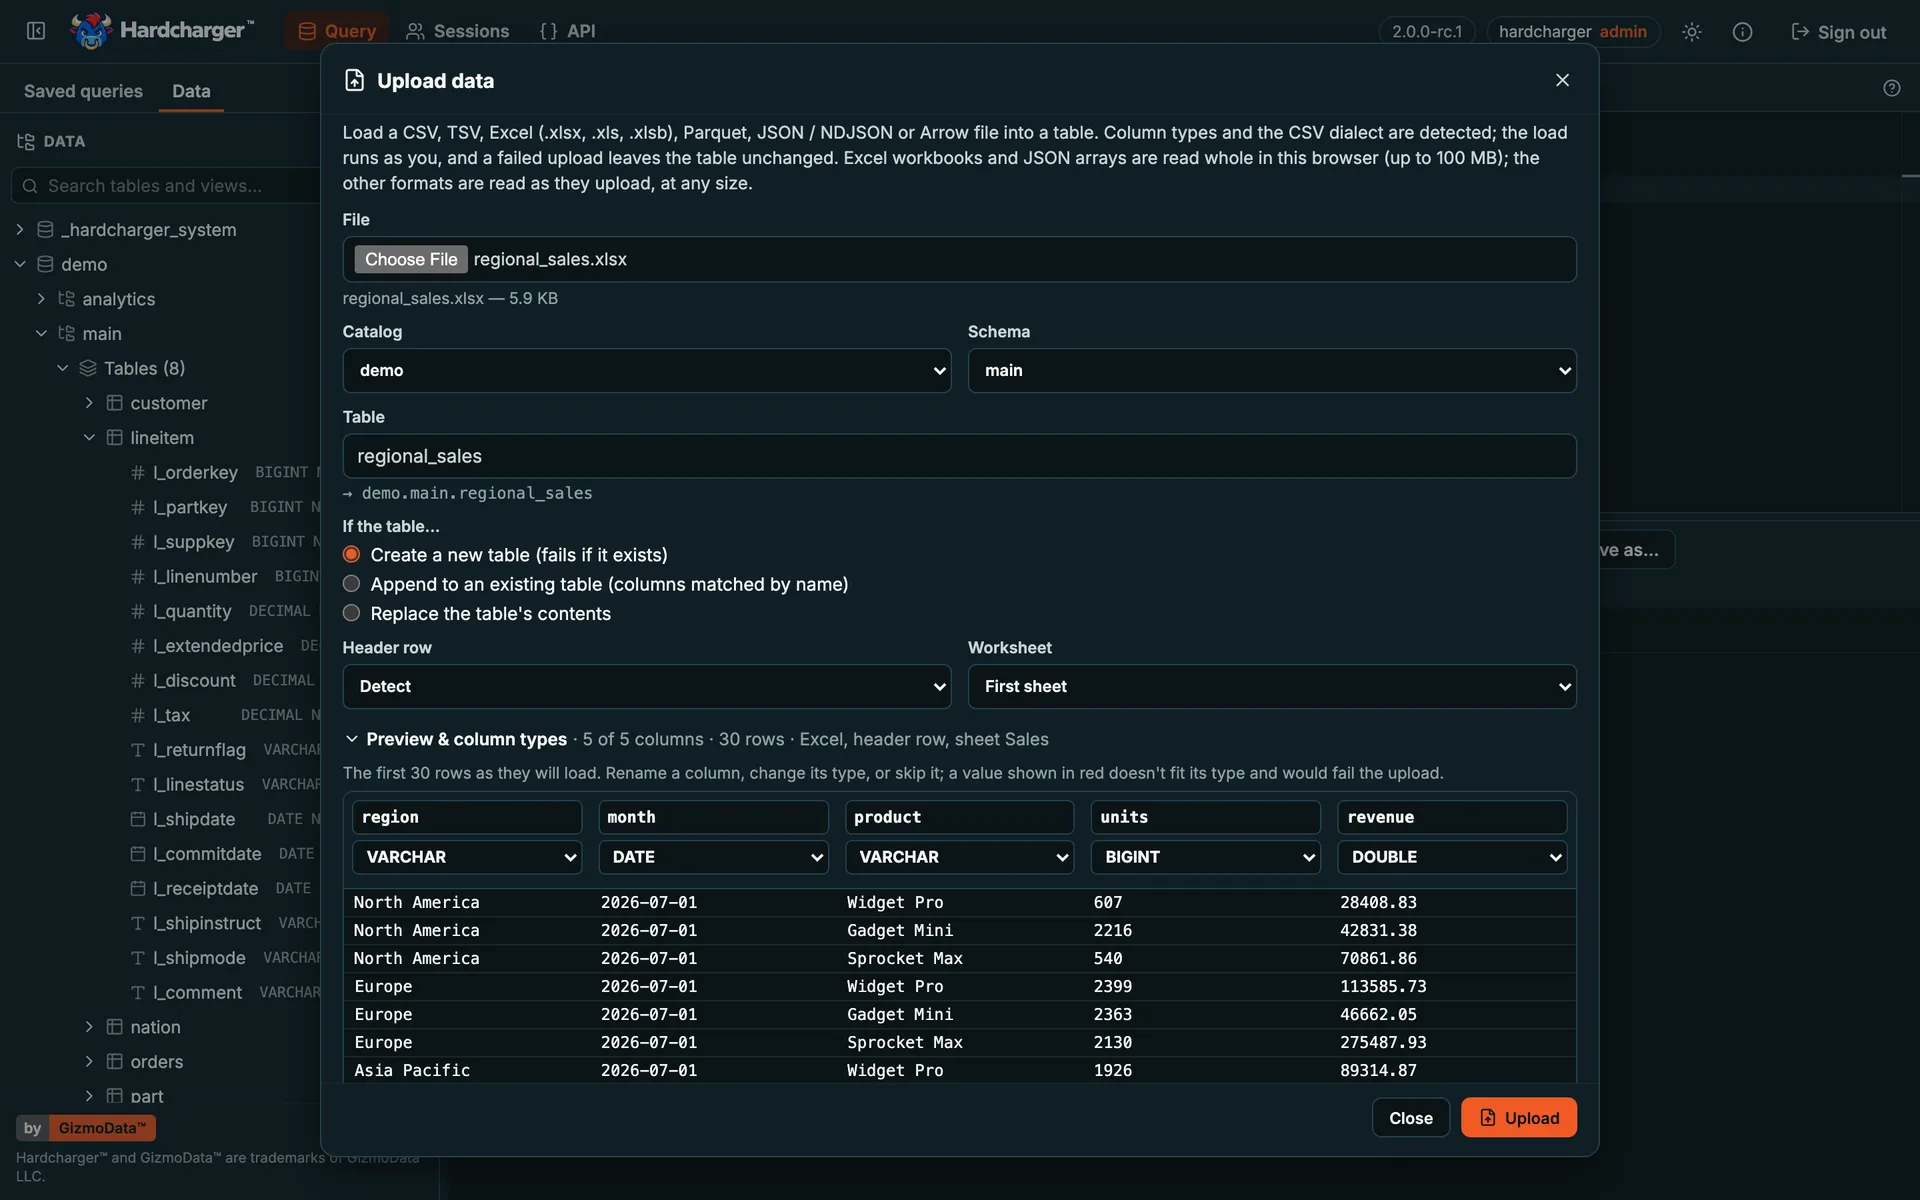
Task: Open the API tab
Action: (x=567, y=31)
